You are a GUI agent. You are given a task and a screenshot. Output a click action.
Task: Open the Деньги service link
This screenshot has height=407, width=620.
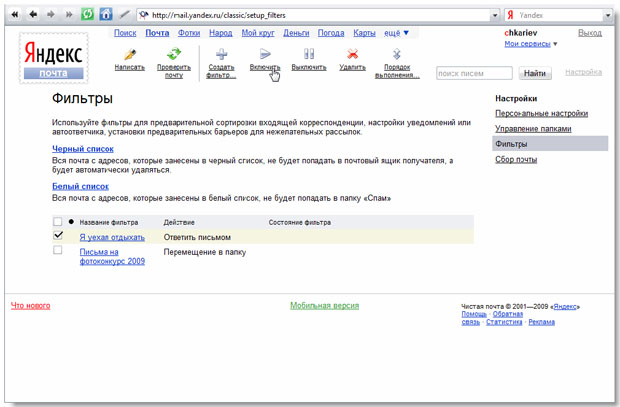(296, 33)
